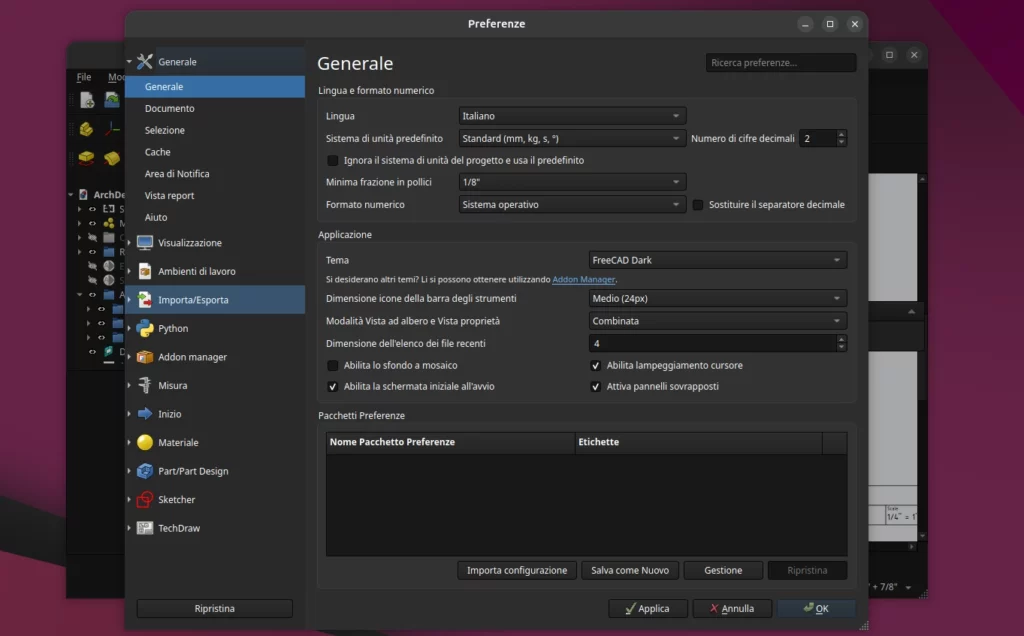Toggle Abilita lo sfondo a mosaico
This screenshot has width=1024, height=636.
(333, 365)
